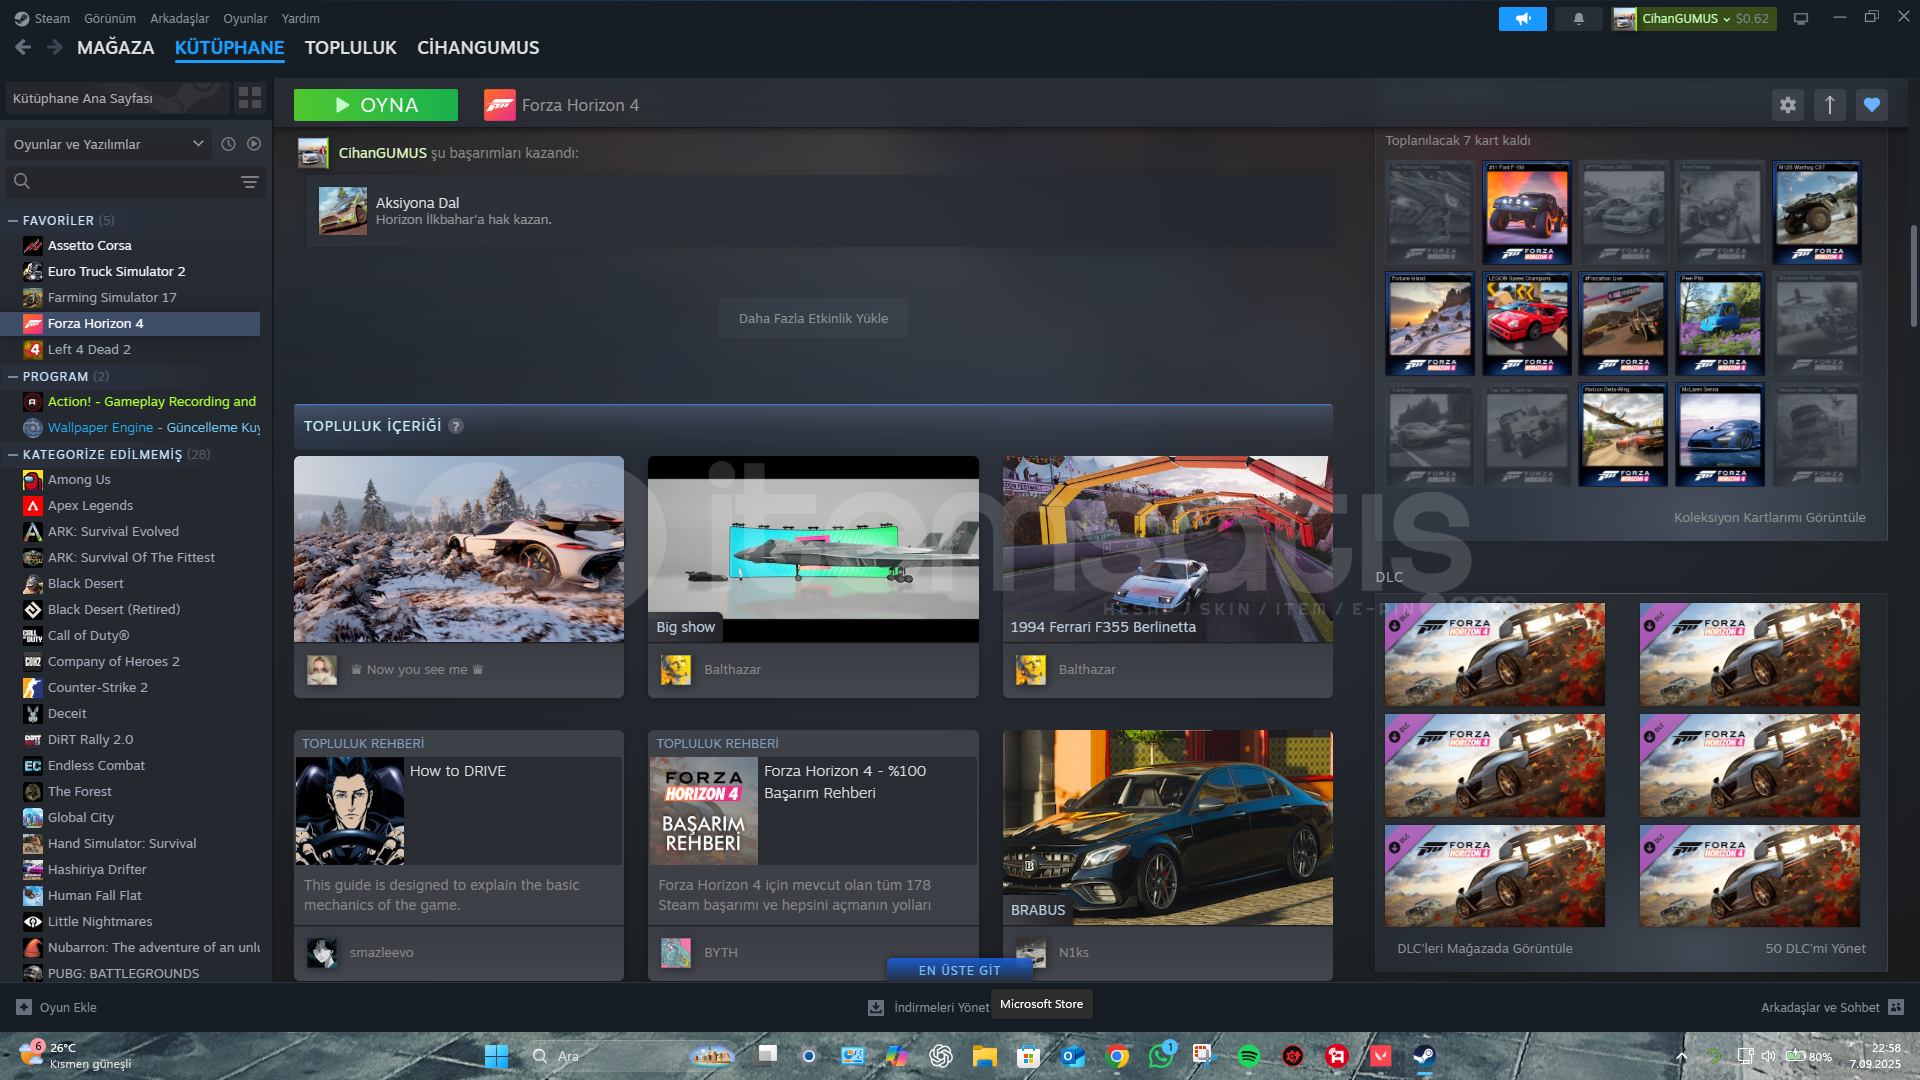Show hidden system tray icons chevron
Screen dimensions: 1920x1080
pyautogui.click(x=1681, y=1057)
